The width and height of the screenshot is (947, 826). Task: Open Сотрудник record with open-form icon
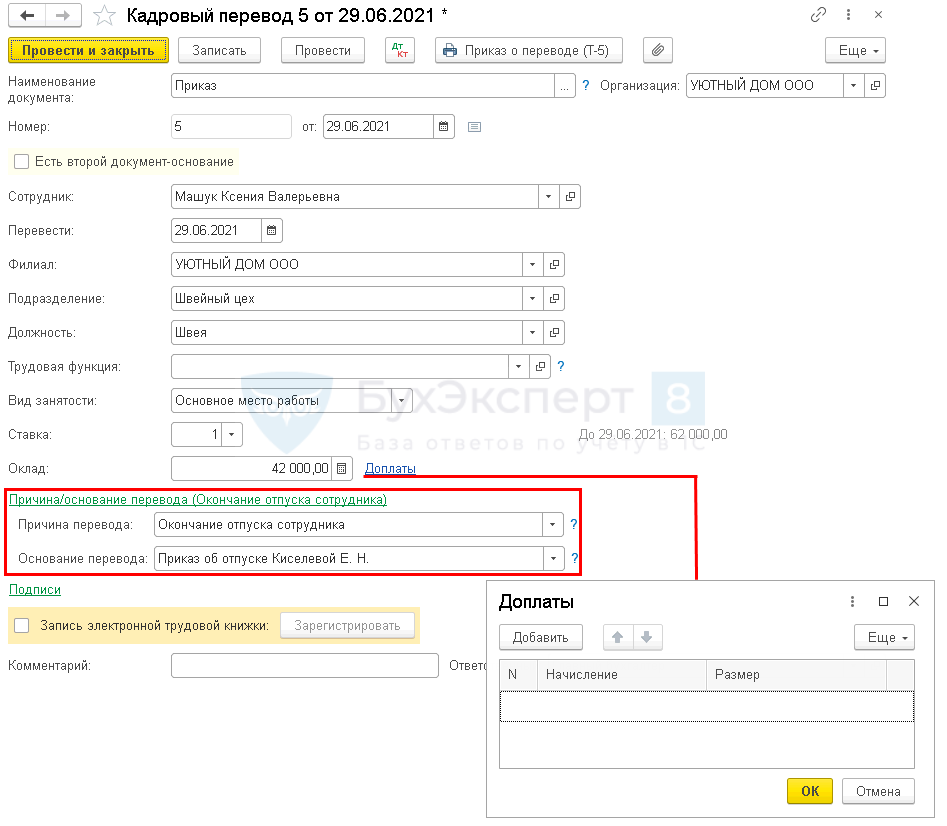570,197
